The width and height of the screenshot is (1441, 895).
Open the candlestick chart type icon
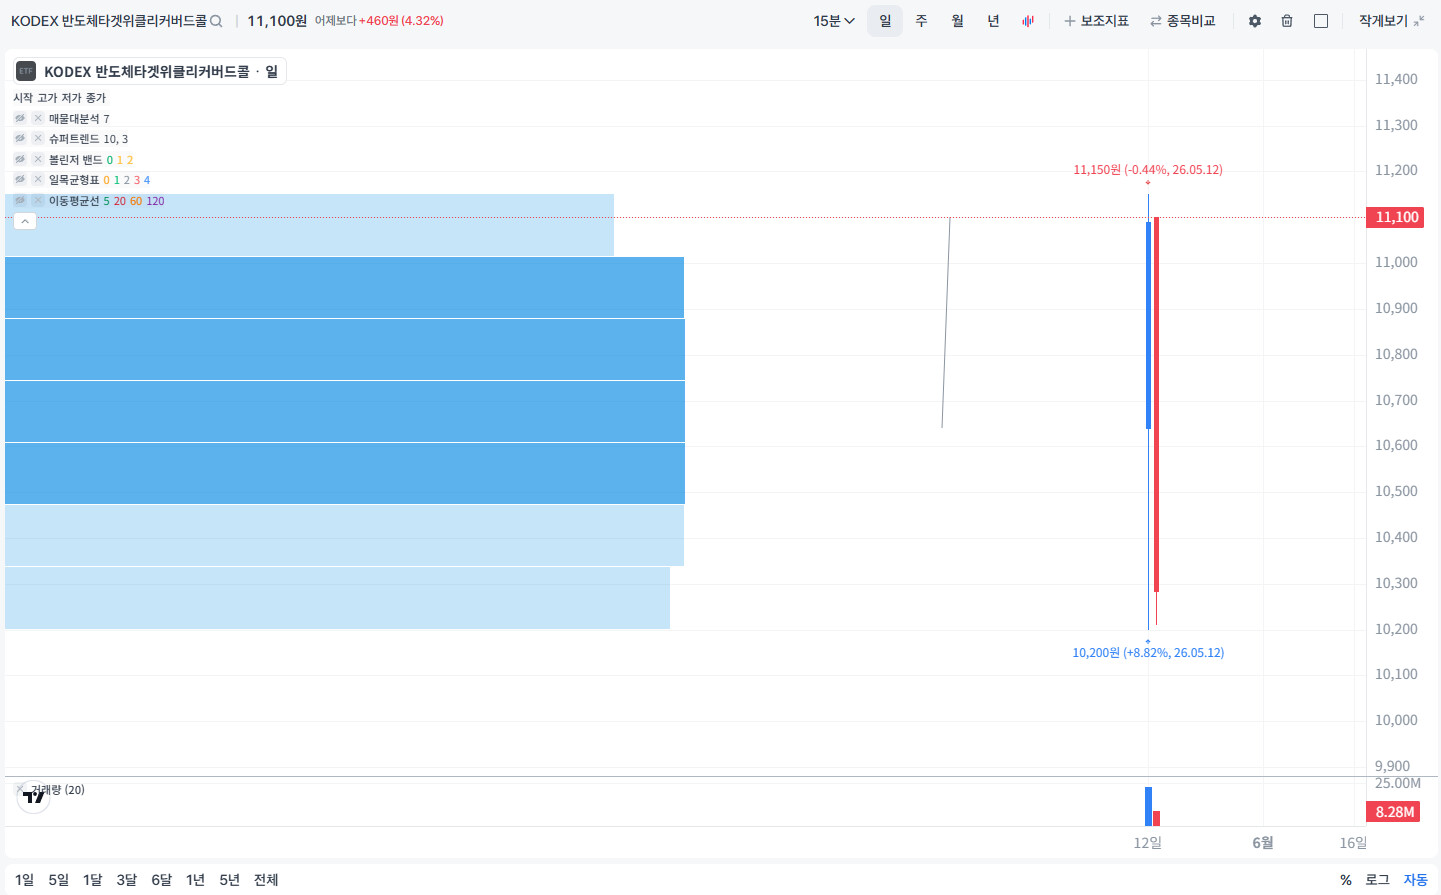pos(1028,21)
